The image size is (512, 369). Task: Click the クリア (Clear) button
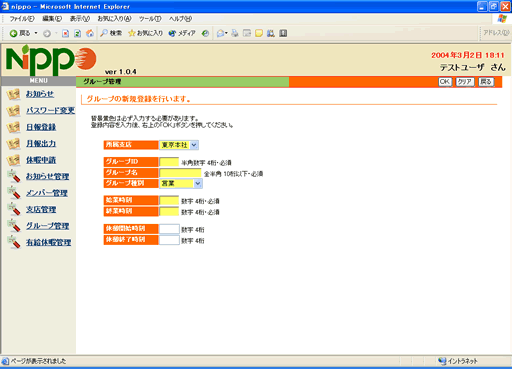(465, 82)
